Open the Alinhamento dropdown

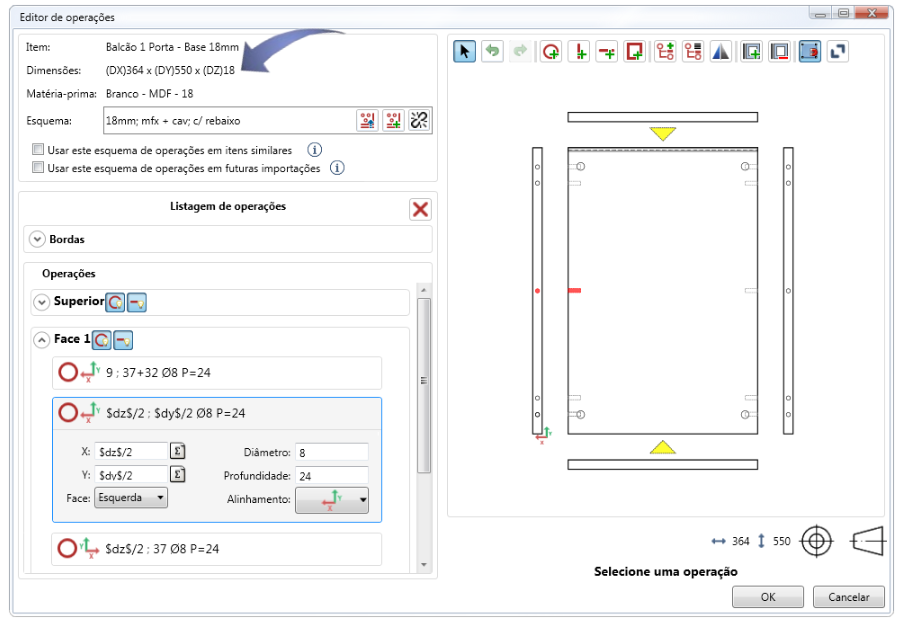click(332, 499)
